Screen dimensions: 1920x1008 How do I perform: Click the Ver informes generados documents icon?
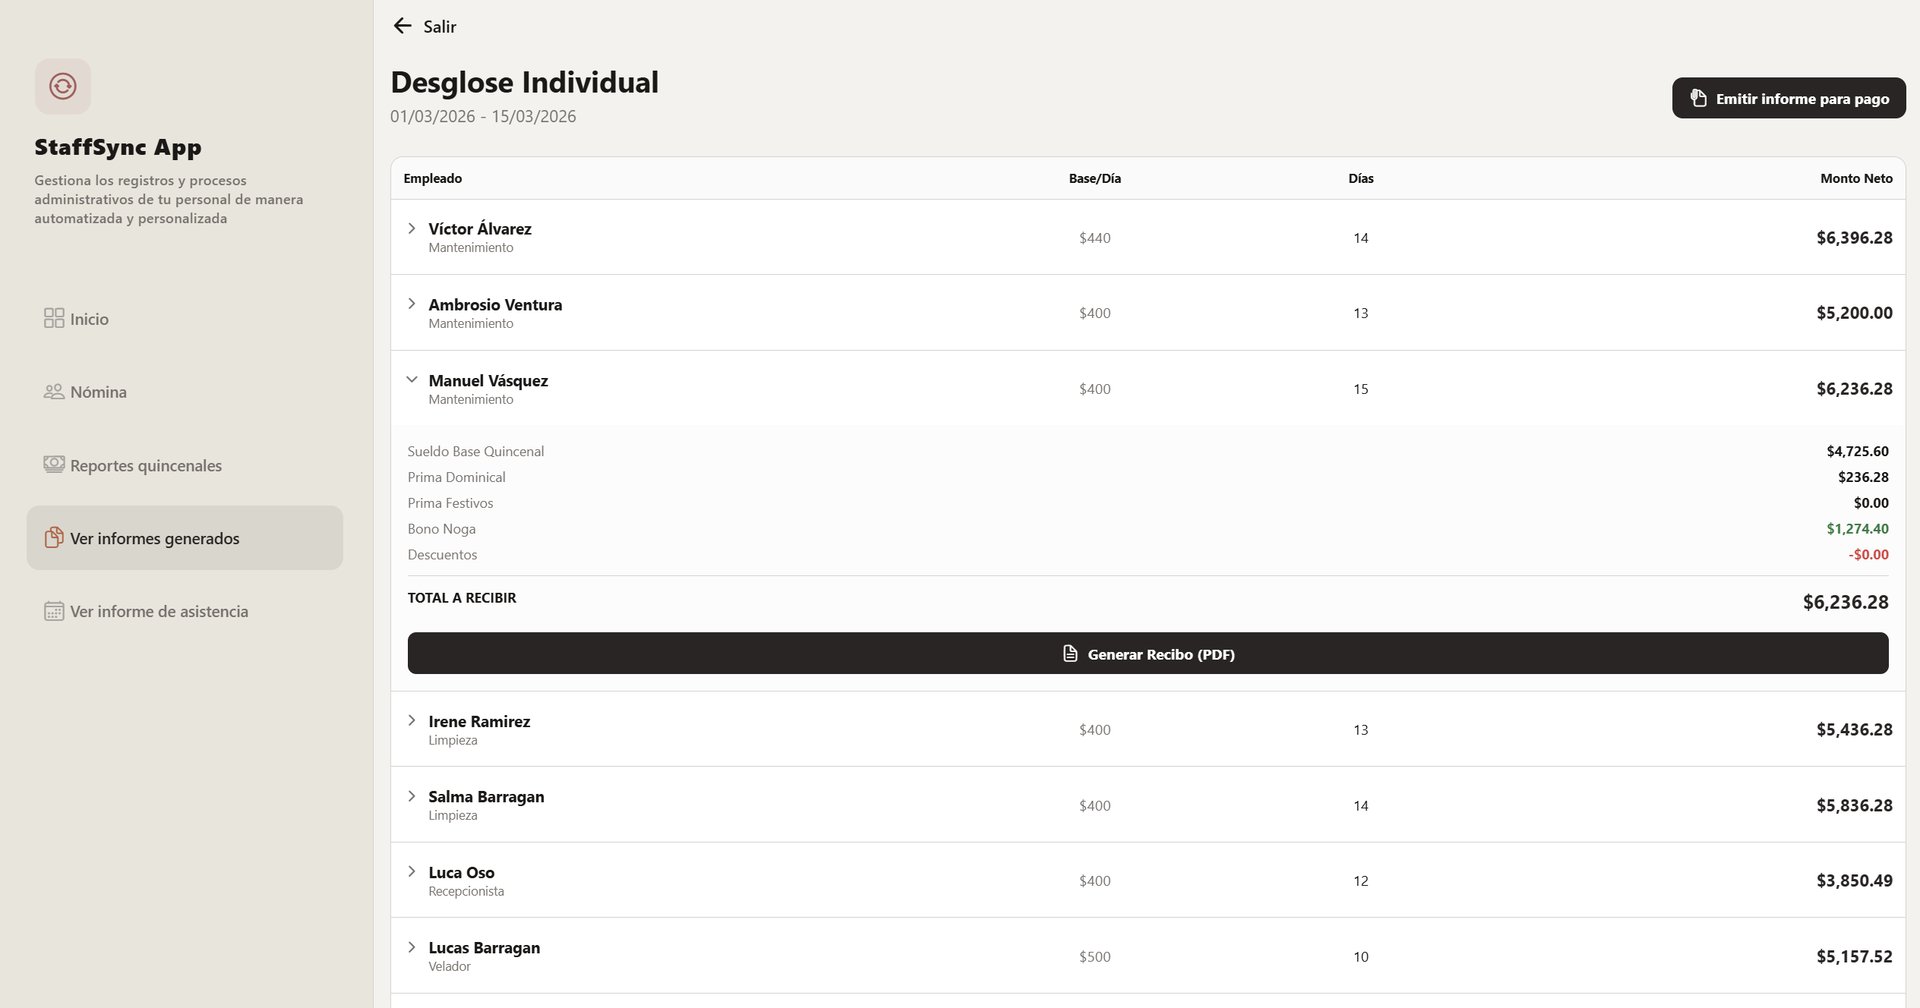(x=54, y=538)
